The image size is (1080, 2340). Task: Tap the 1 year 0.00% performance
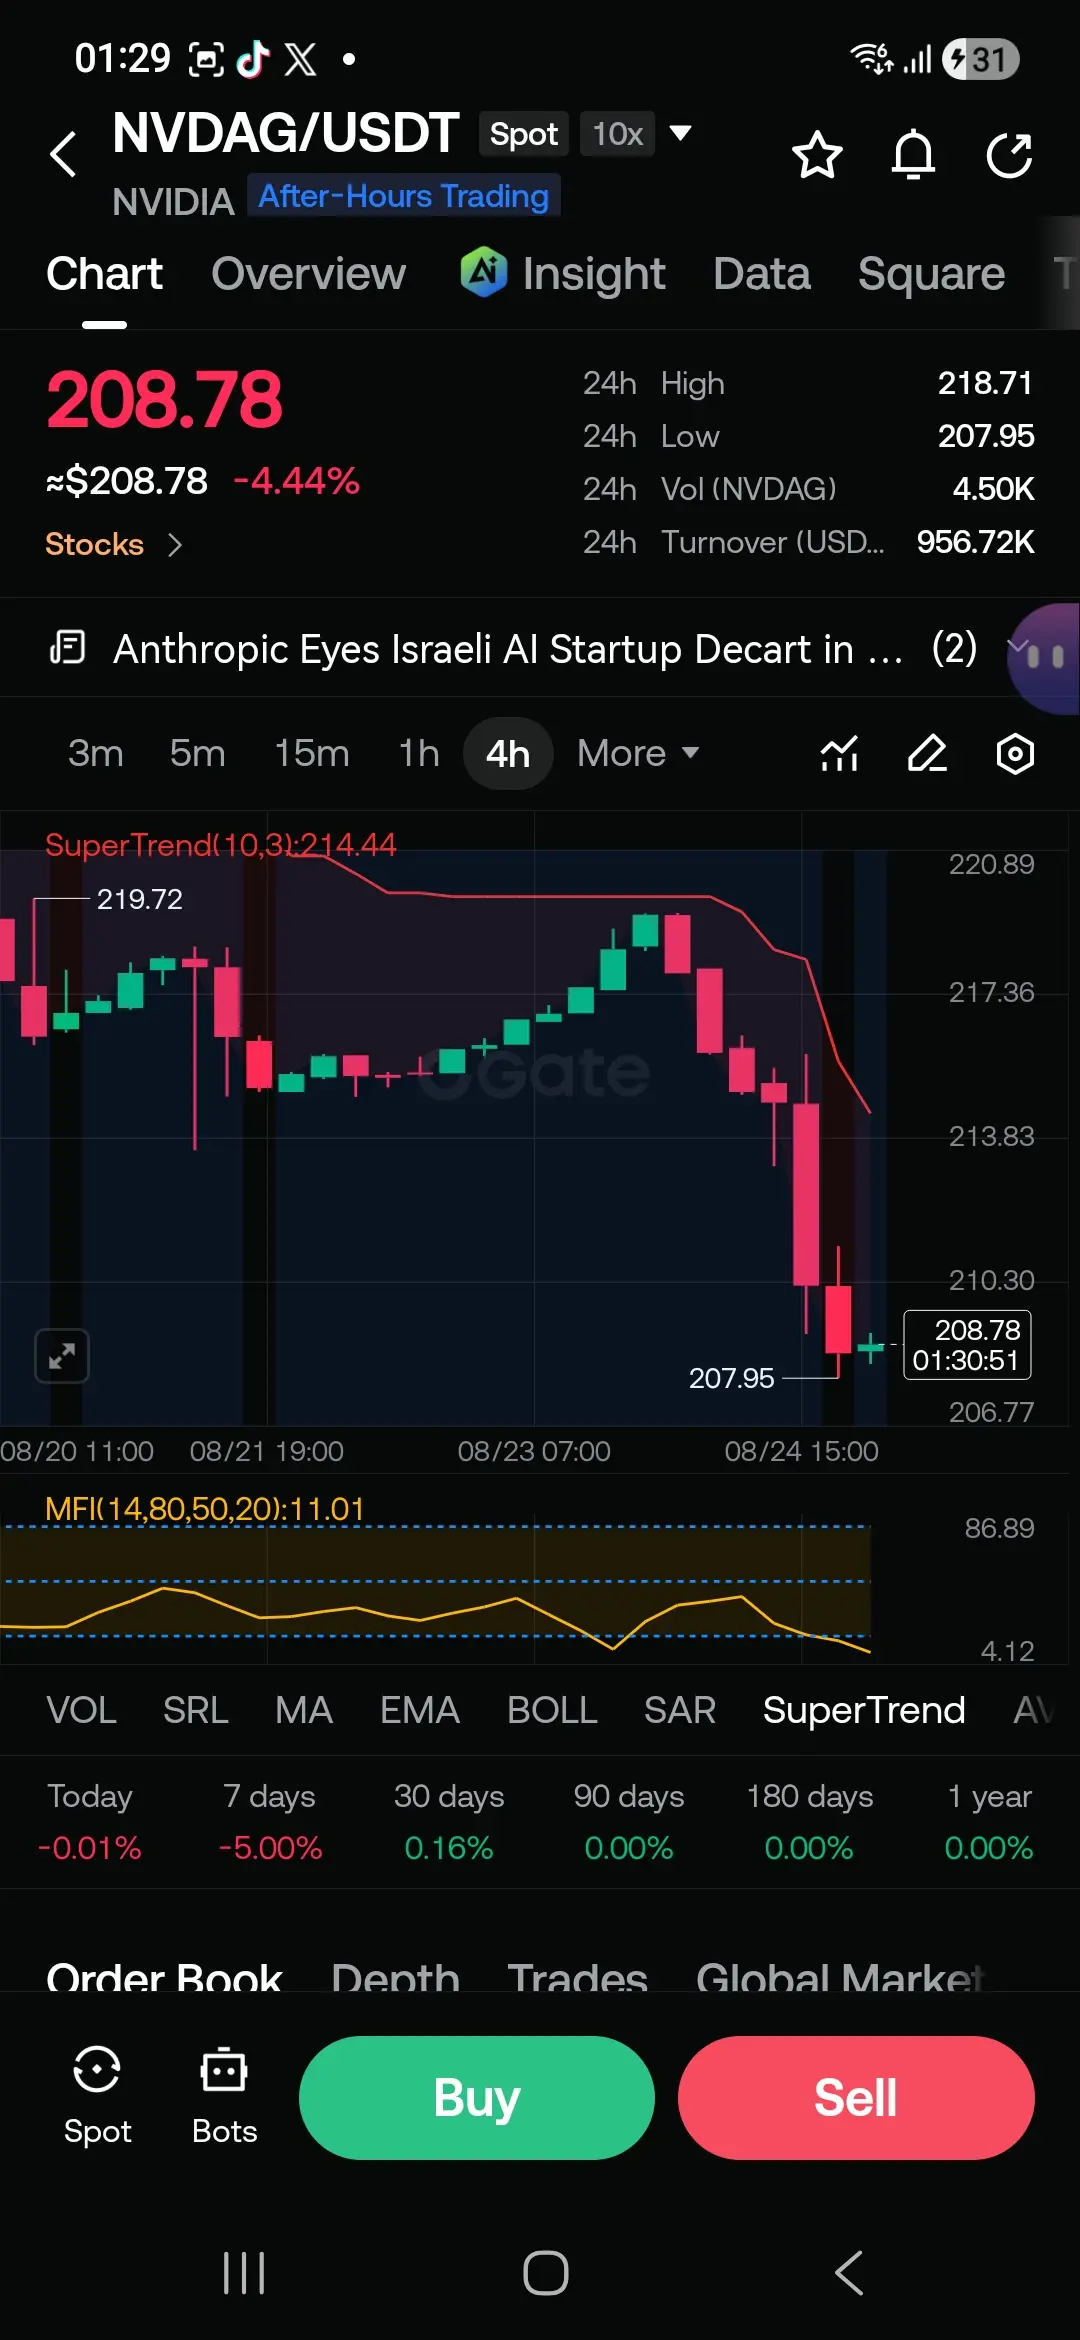click(x=989, y=1821)
